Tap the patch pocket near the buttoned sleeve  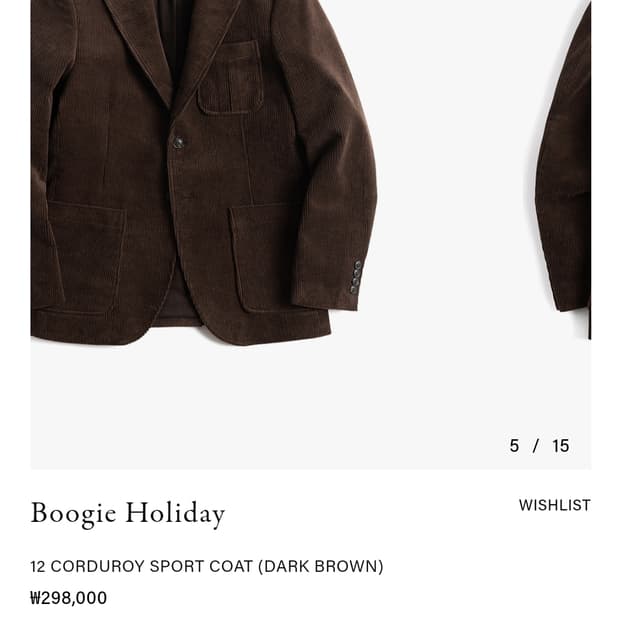[x=263, y=257]
